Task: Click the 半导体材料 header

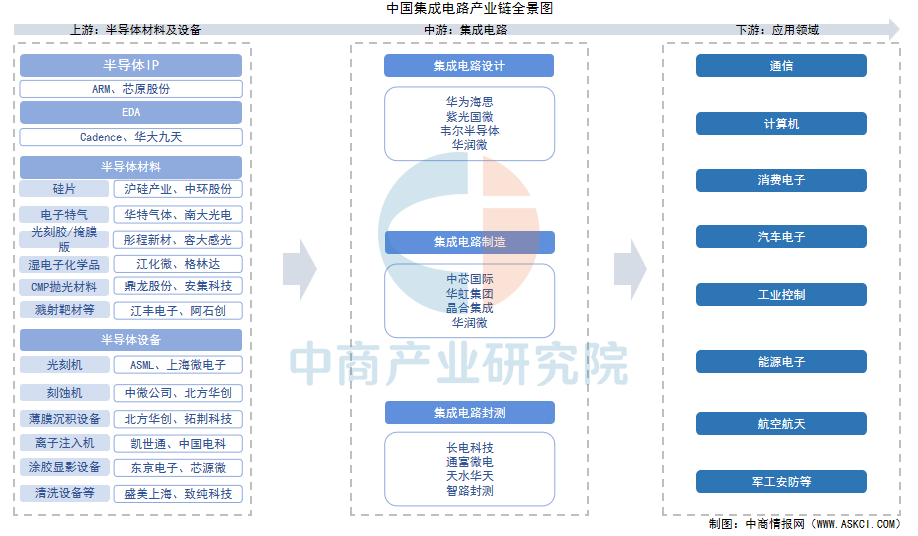Action: [x=131, y=167]
